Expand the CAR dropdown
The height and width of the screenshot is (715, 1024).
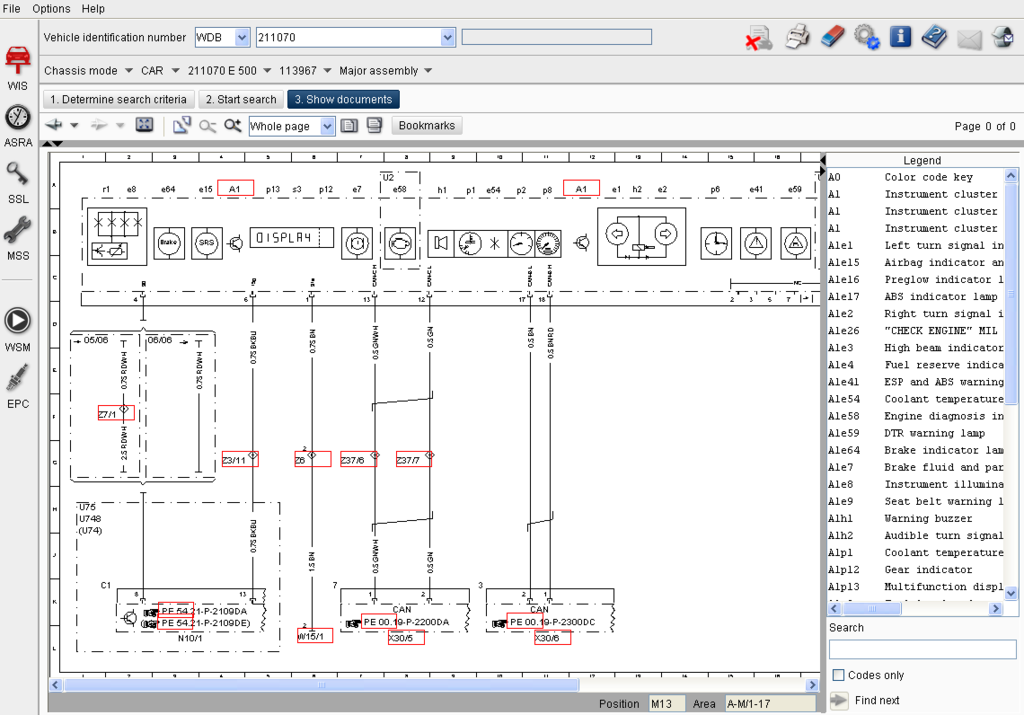click(175, 71)
